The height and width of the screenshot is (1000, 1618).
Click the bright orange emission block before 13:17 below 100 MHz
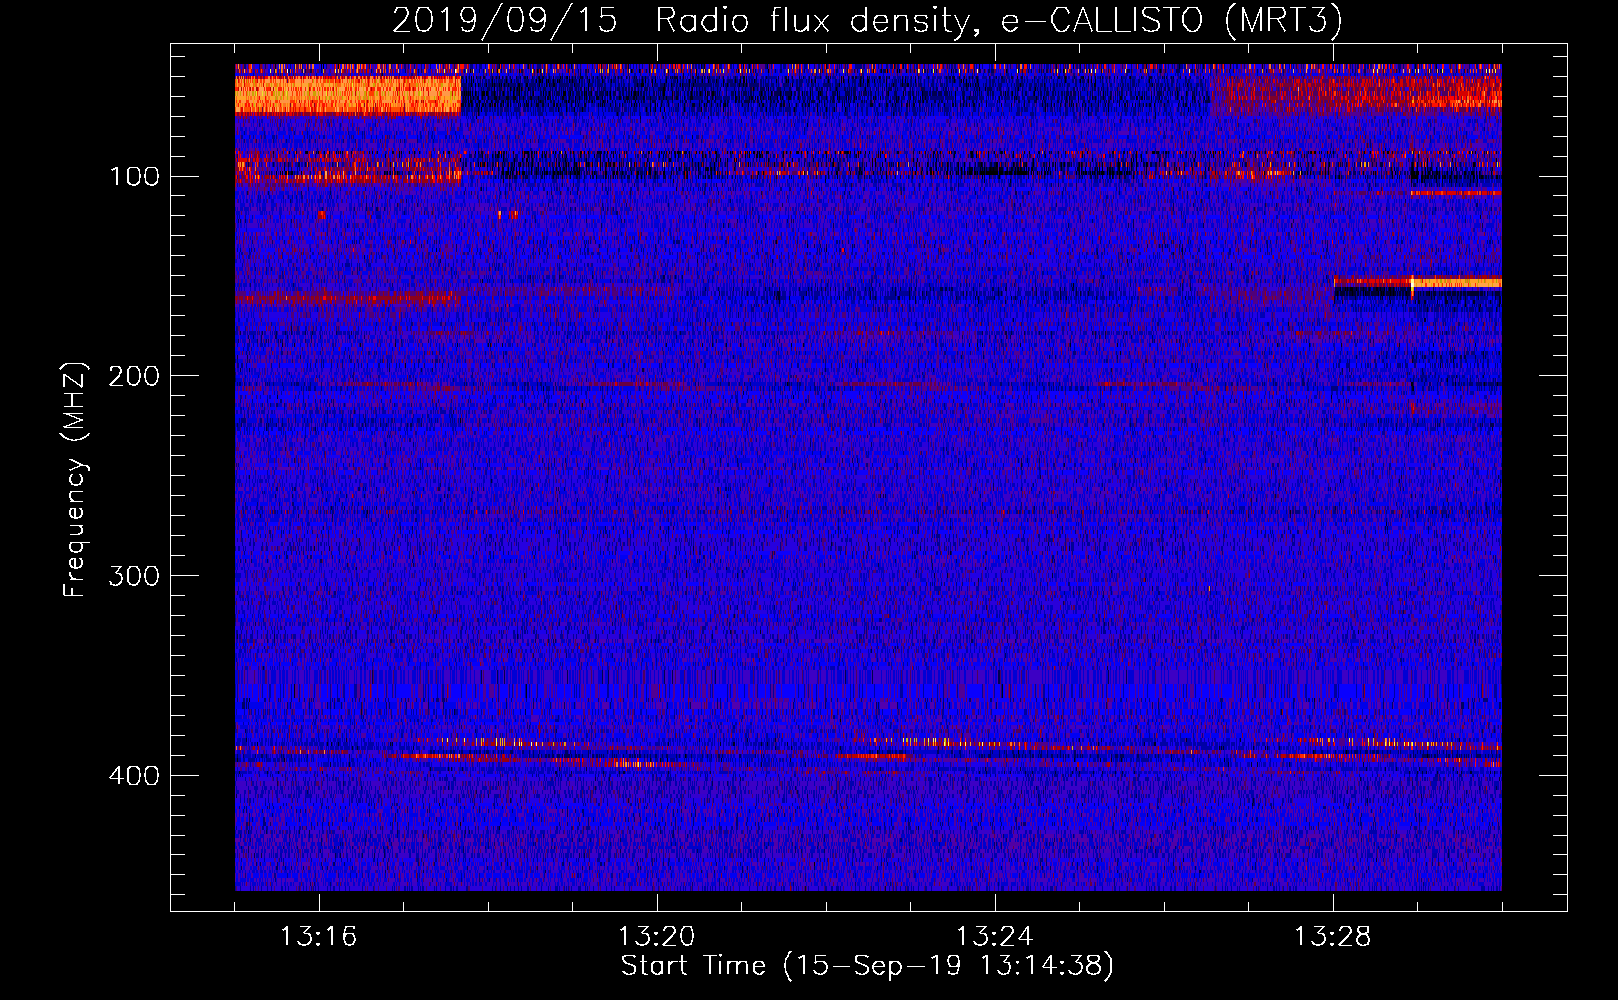pos(348,95)
